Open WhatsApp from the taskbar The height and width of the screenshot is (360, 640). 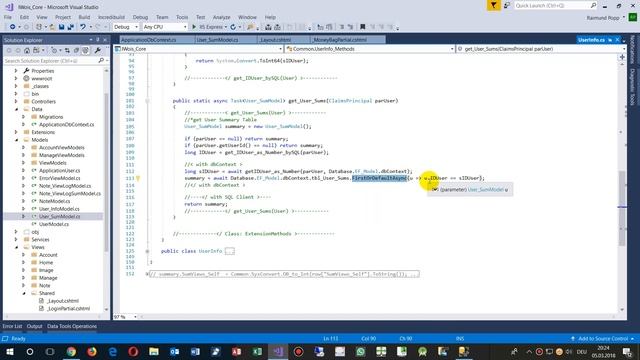click(360, 351)
